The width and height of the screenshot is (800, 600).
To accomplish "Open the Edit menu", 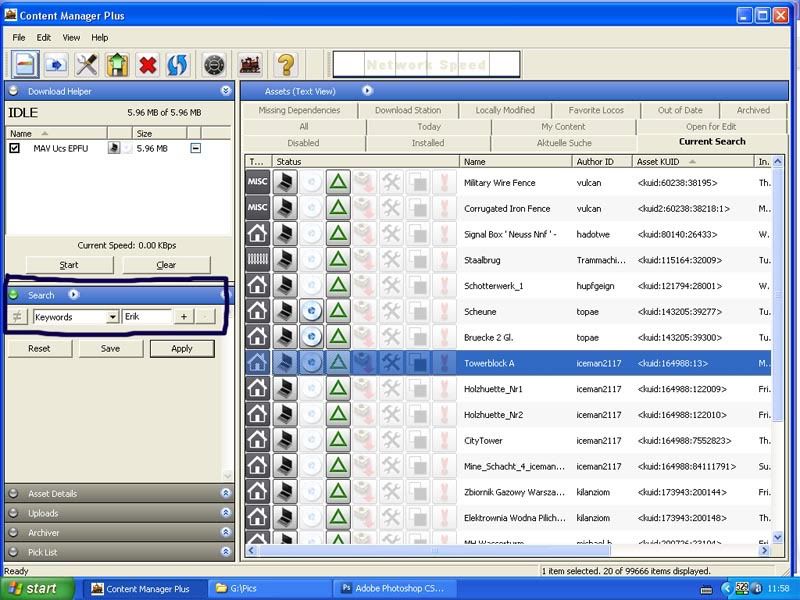I will (x=43, y=38).
